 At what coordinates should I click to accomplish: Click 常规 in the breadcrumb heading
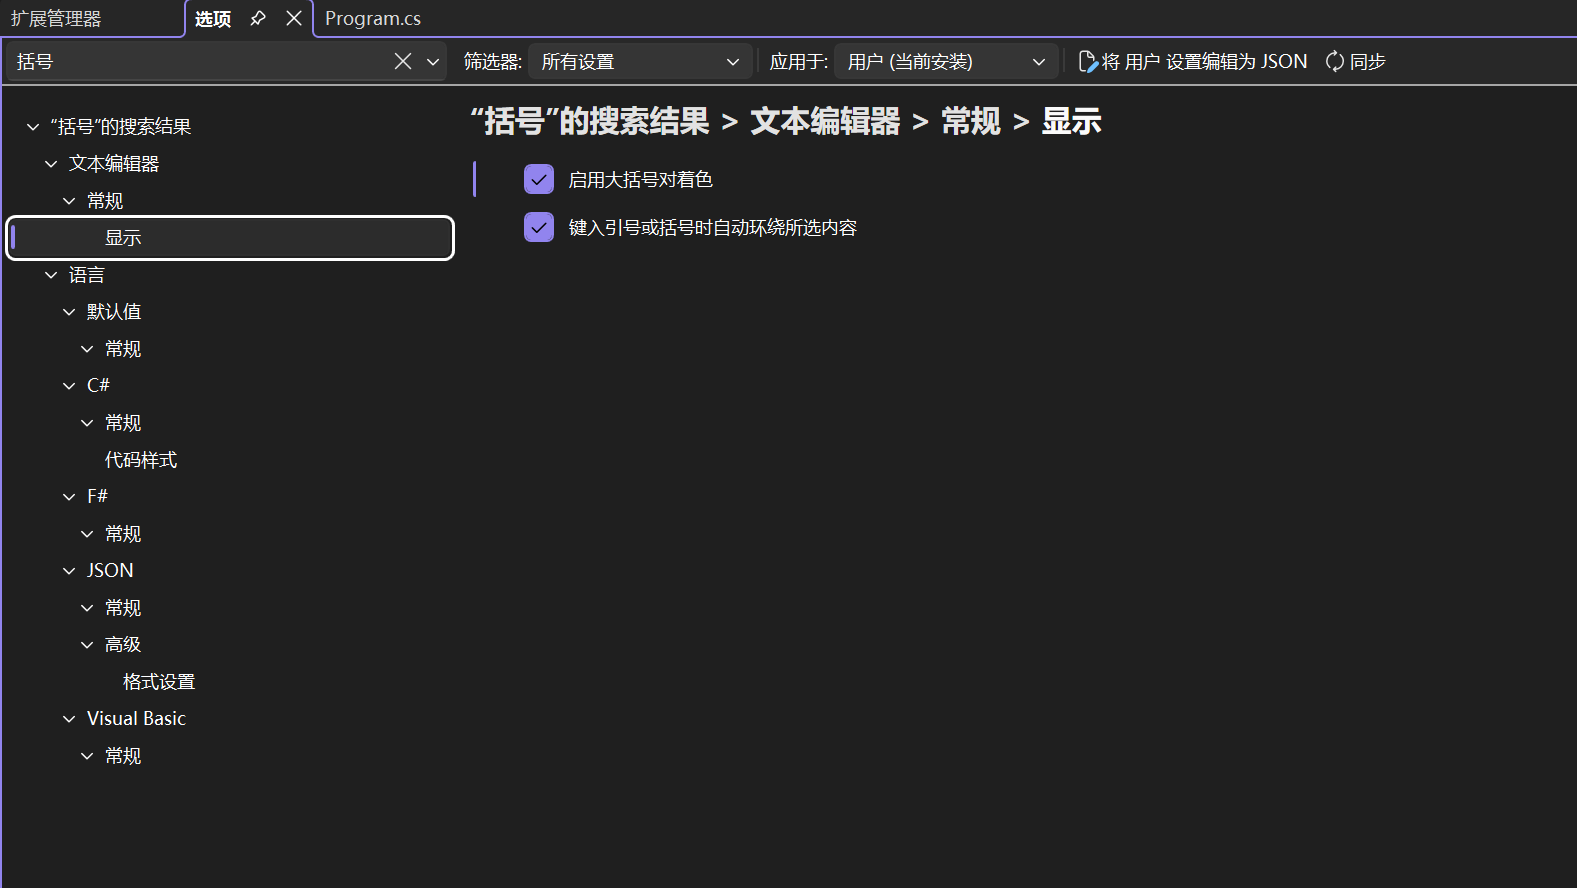pos(971,121)
